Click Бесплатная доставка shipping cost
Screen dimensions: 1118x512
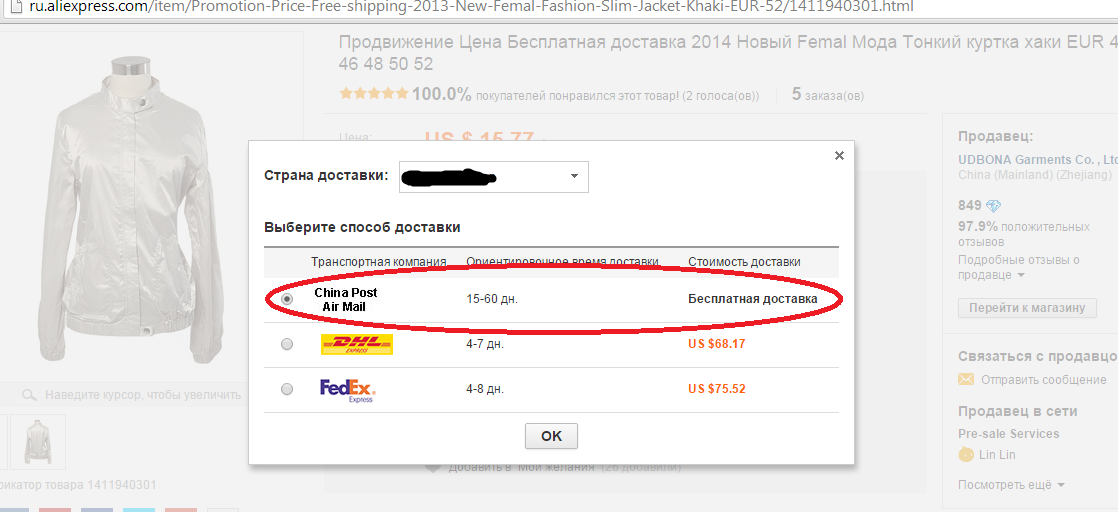pyautogui.click(x=752, y=299)
